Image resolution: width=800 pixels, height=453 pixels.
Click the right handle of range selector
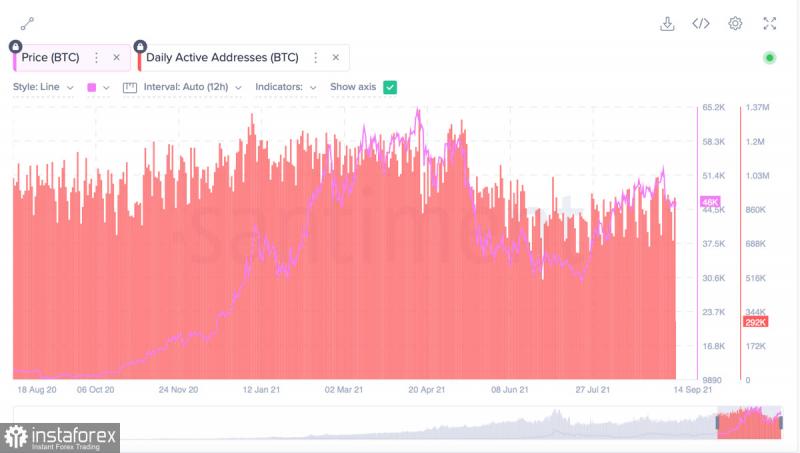tap(781, 422)
